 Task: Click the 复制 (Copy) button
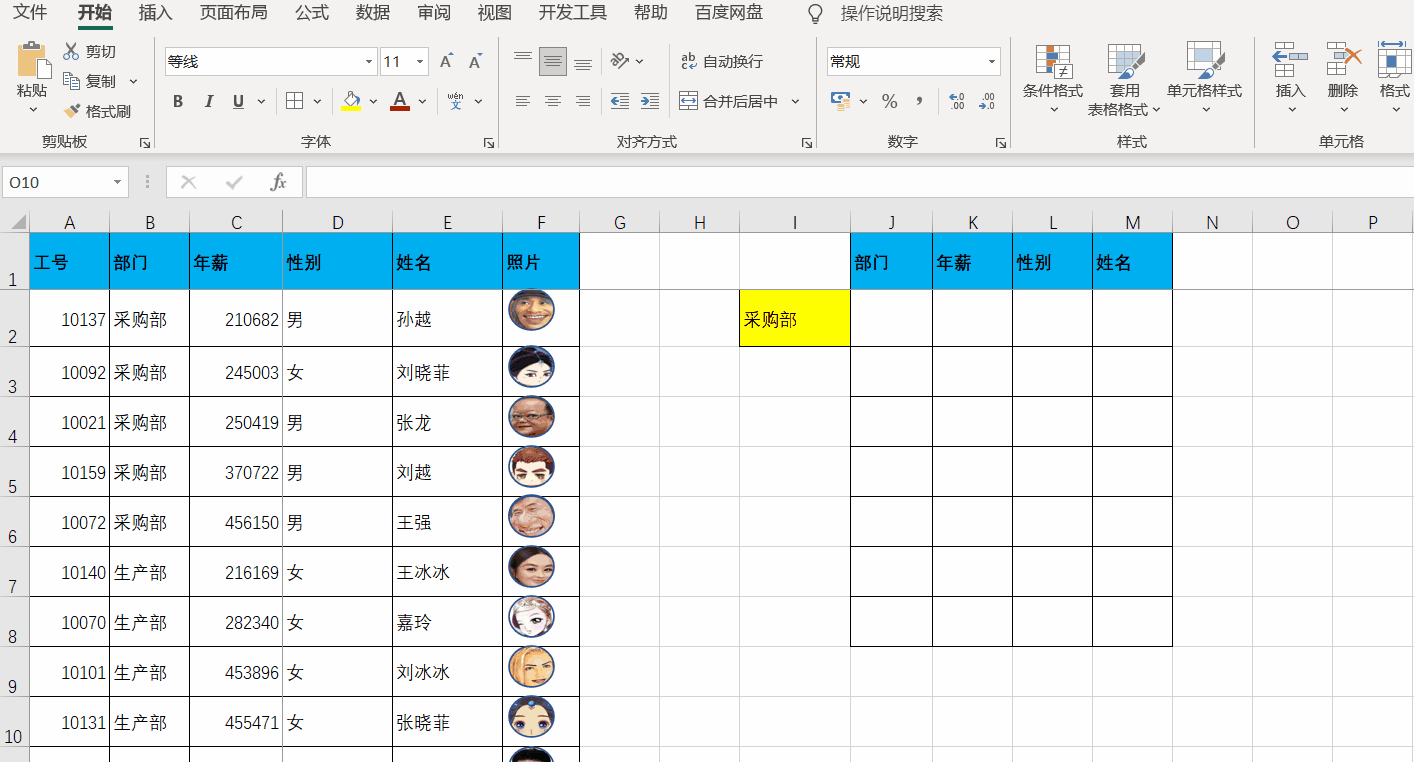(x=99, y=80)
